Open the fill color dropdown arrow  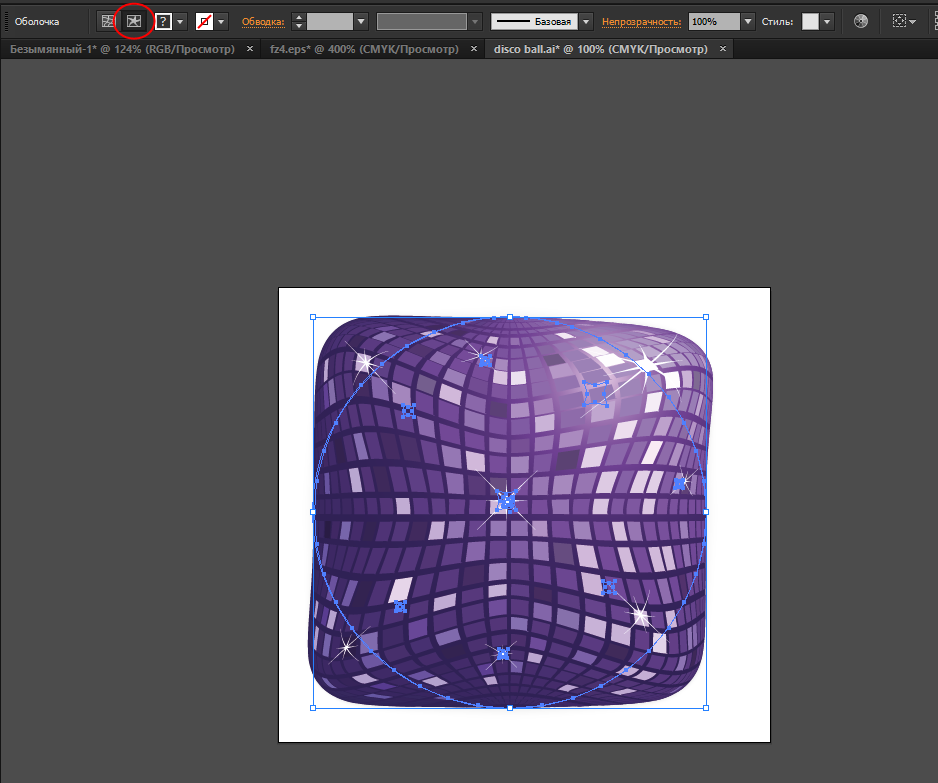click(180, 21)
